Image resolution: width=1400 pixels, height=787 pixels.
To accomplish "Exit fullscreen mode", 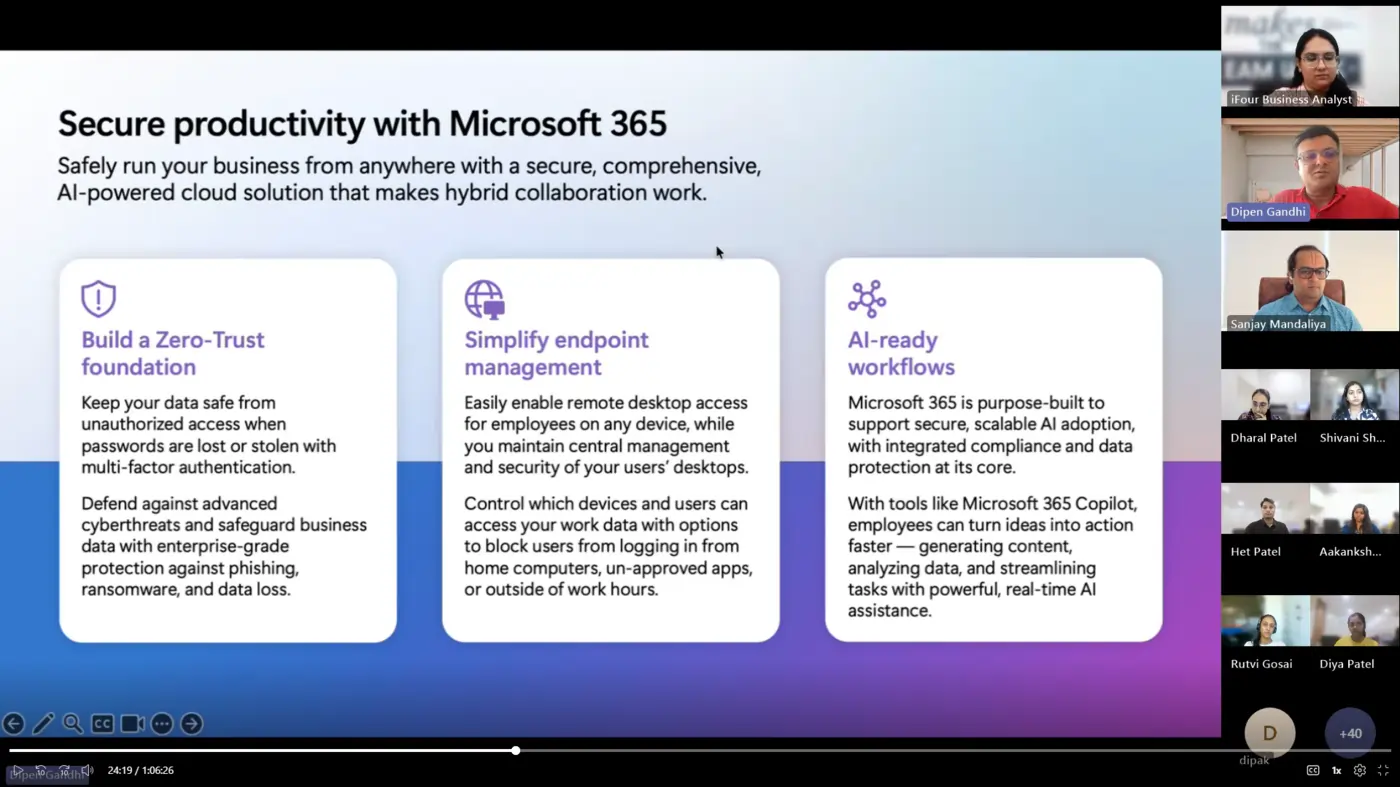I will point(1383,770).
